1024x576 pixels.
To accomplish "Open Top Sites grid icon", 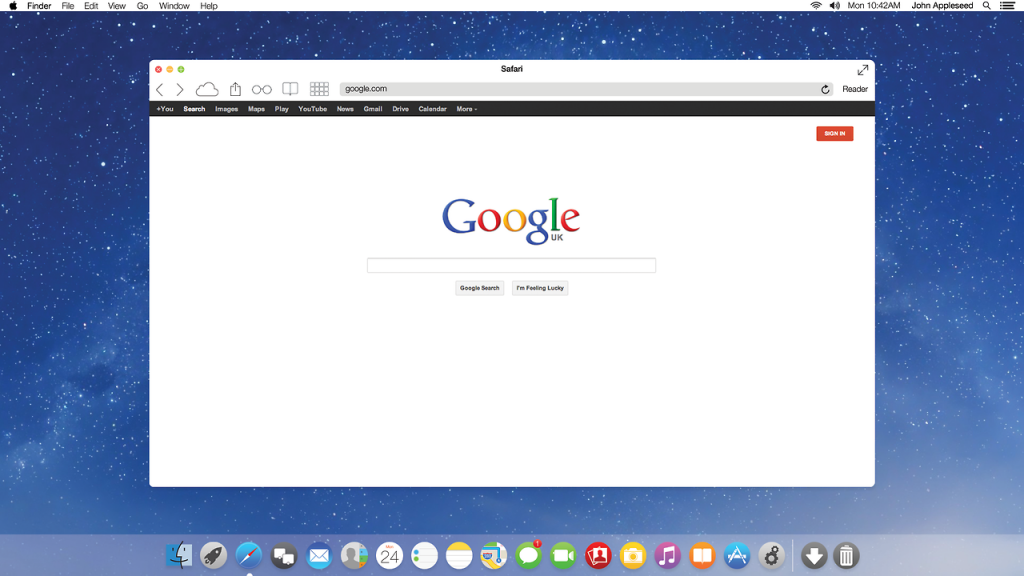I will point(319,89).
